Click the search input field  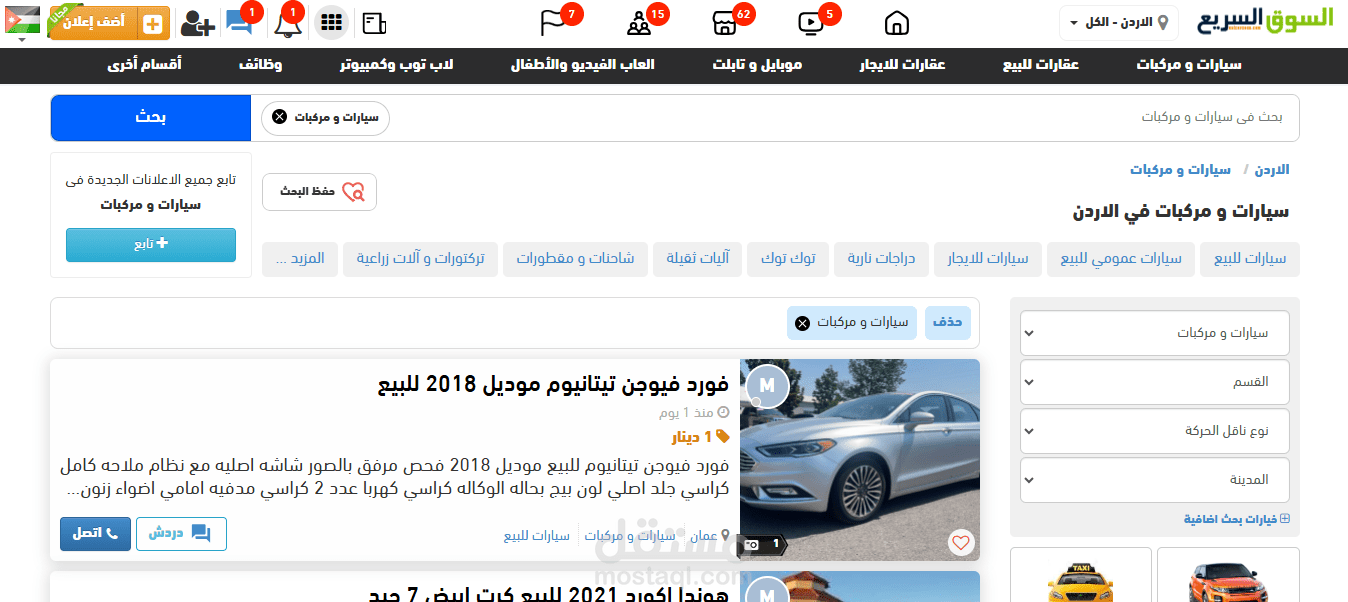pos(845,118)
